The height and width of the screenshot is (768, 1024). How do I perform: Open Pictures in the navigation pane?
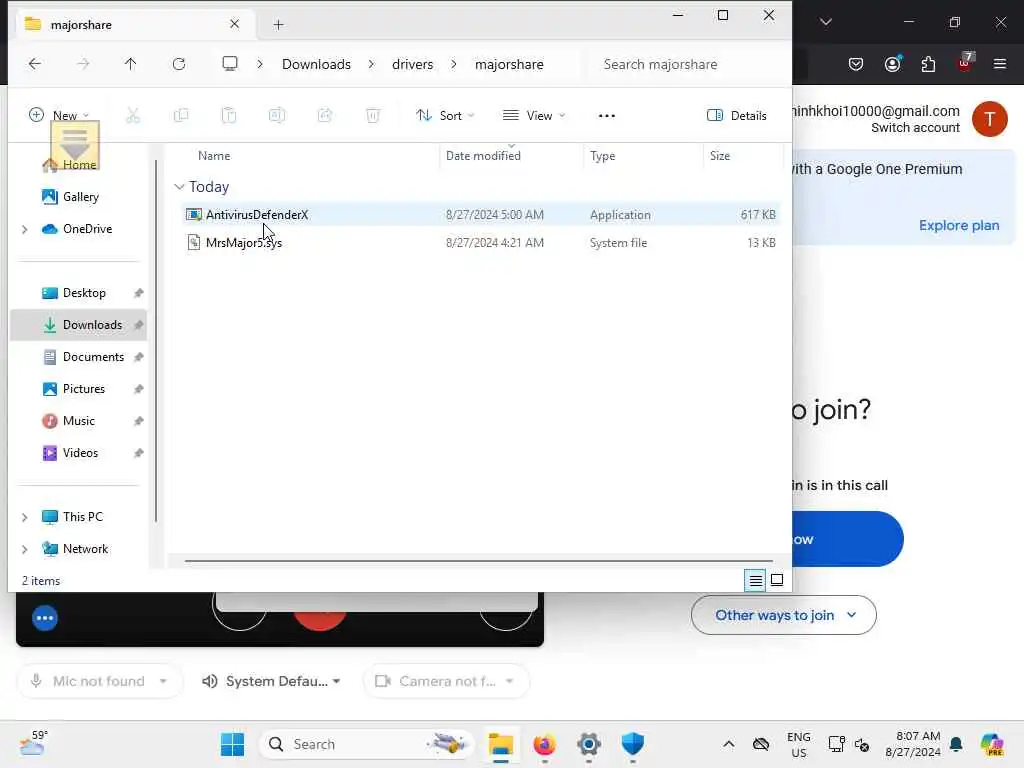tap(84, 389)
